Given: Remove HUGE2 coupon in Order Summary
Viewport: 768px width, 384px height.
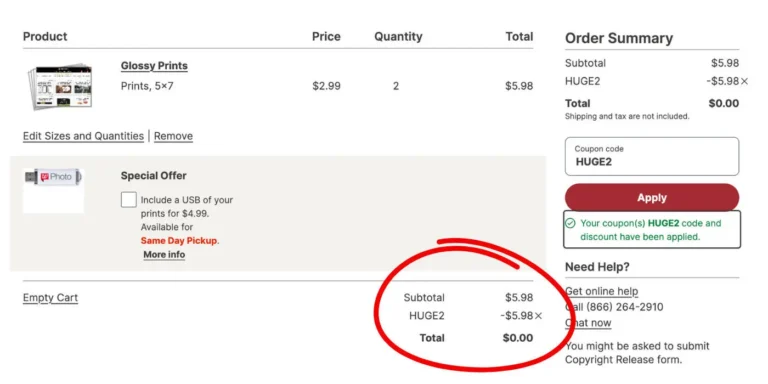Looking at the screenshot, I should pos(744,82).
